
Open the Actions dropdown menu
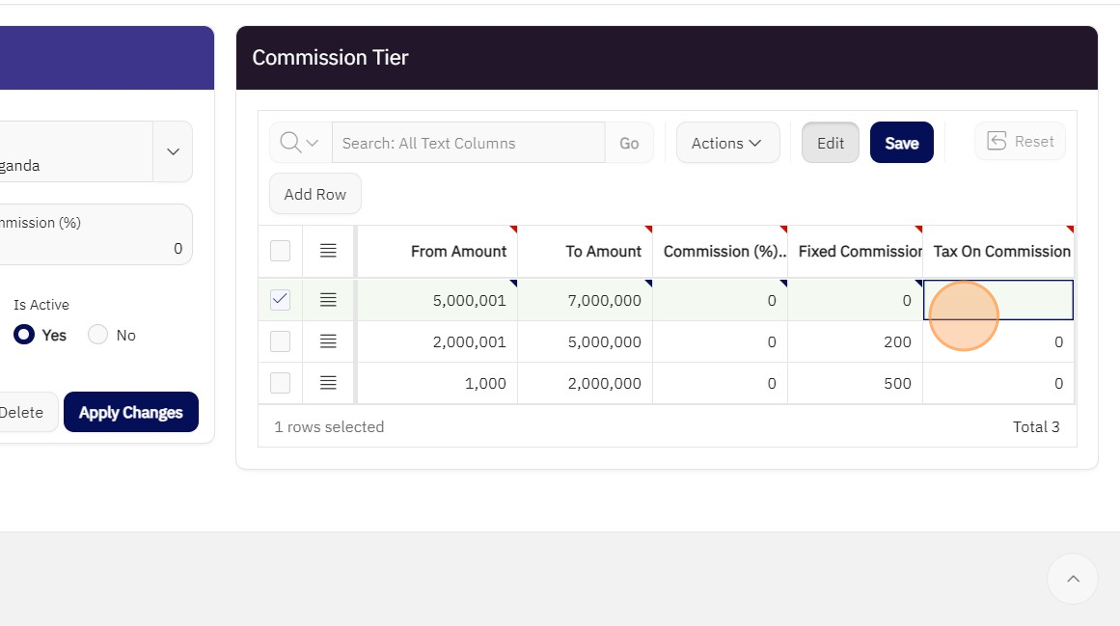tap(727, 143)
